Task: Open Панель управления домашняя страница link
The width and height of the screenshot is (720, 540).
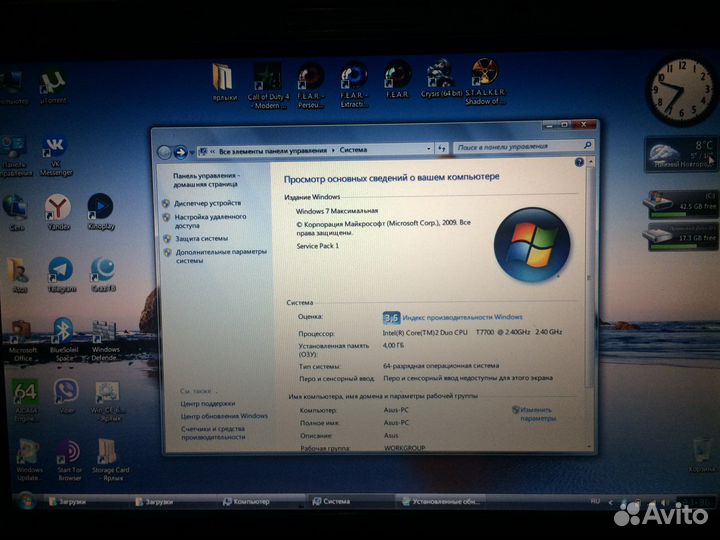Action: click(206, 180)
